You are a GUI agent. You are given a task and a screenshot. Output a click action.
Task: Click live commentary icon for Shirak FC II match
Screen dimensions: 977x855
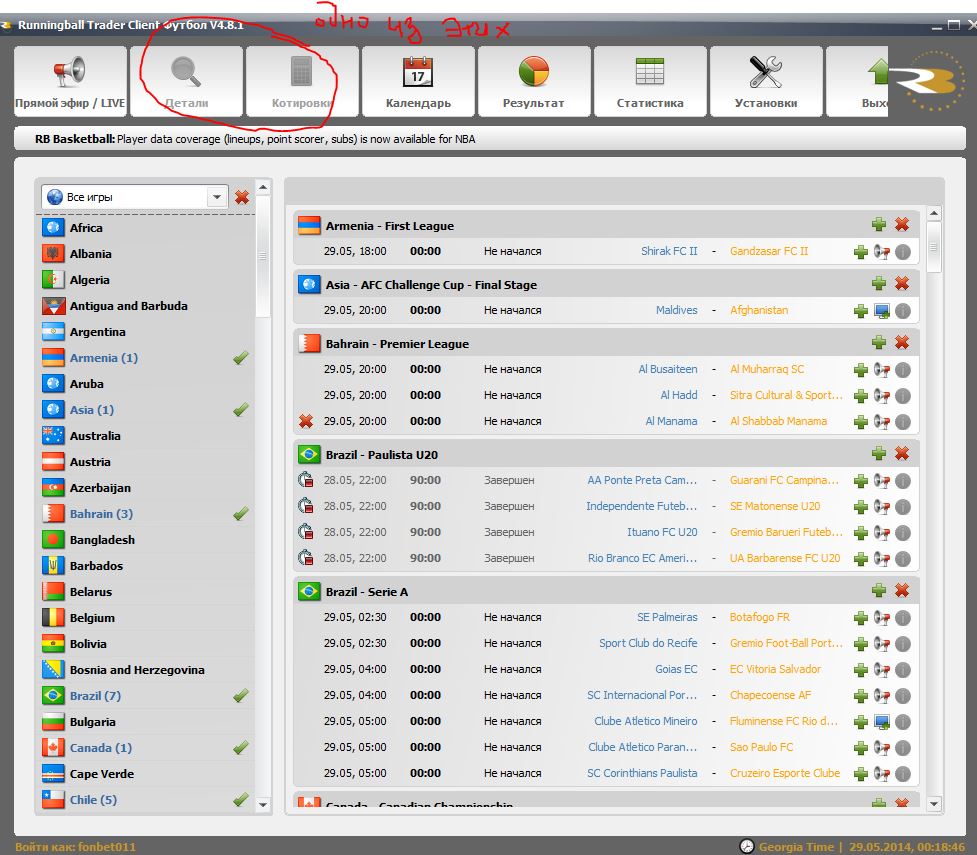[x=881, y=252]
